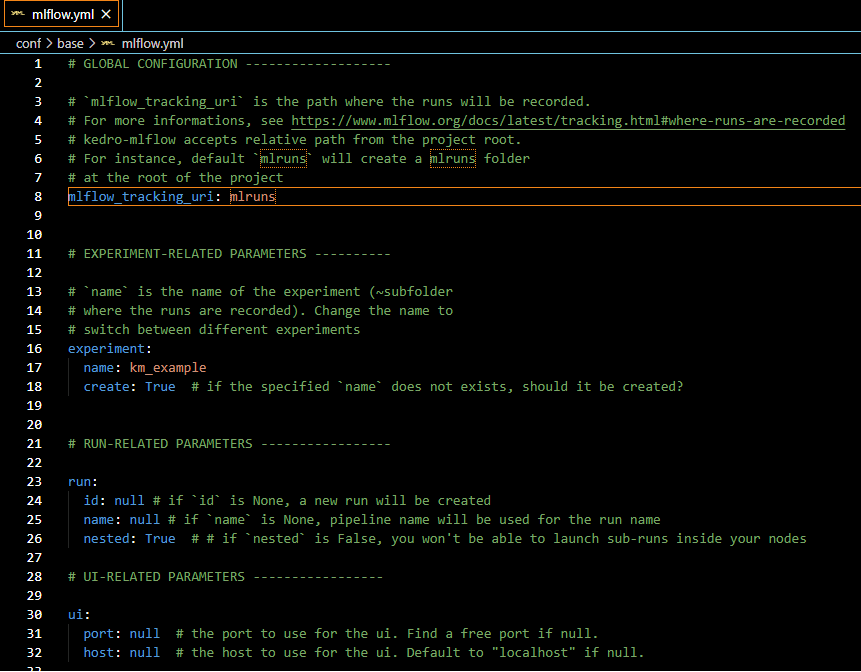Click line number 8 in the gutter
861x672 pixels.
38,197
